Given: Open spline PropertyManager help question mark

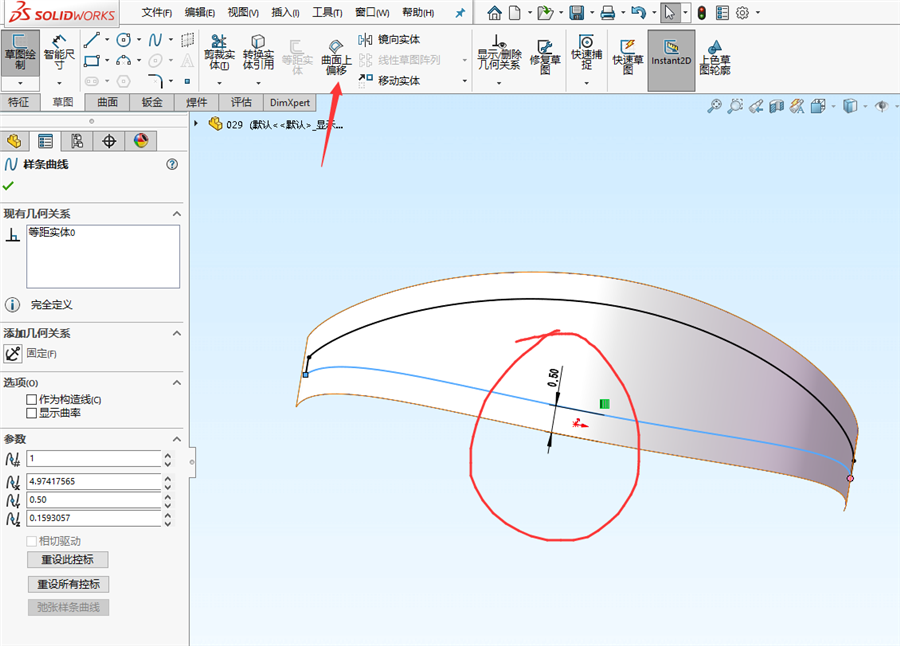Looking at the screenshot, I should (172, 164).
